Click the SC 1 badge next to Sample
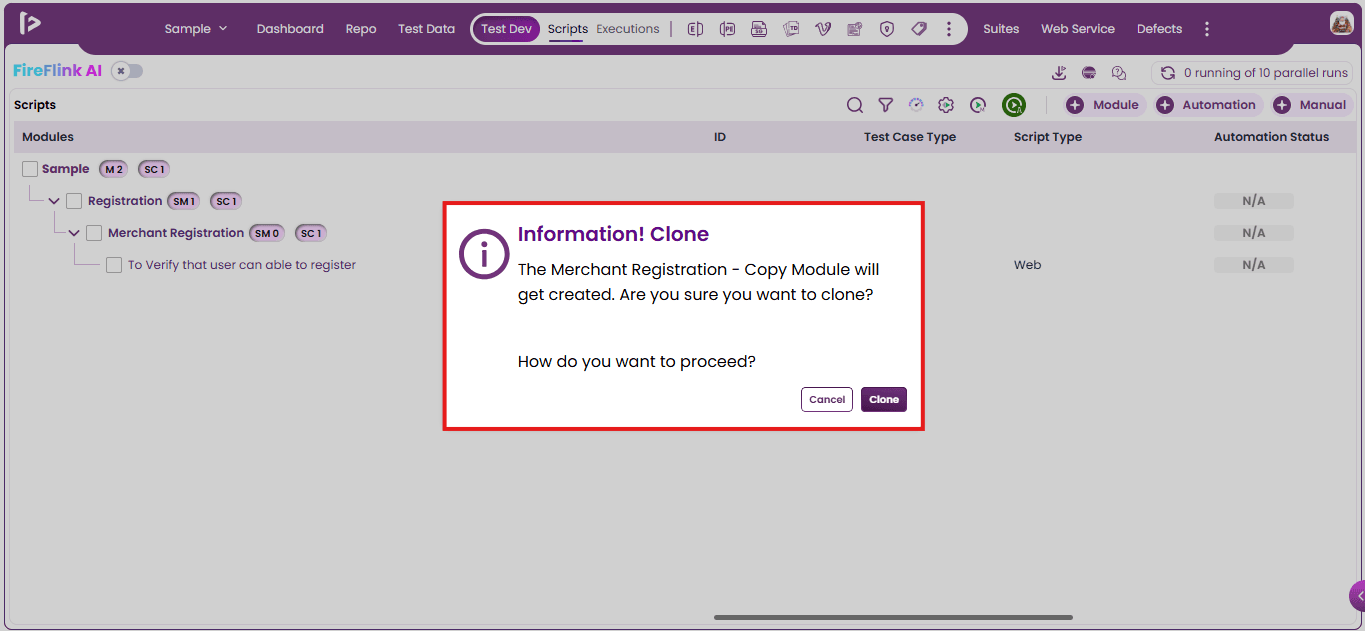This screenshot has height=631, width=1365. point(154,169)
